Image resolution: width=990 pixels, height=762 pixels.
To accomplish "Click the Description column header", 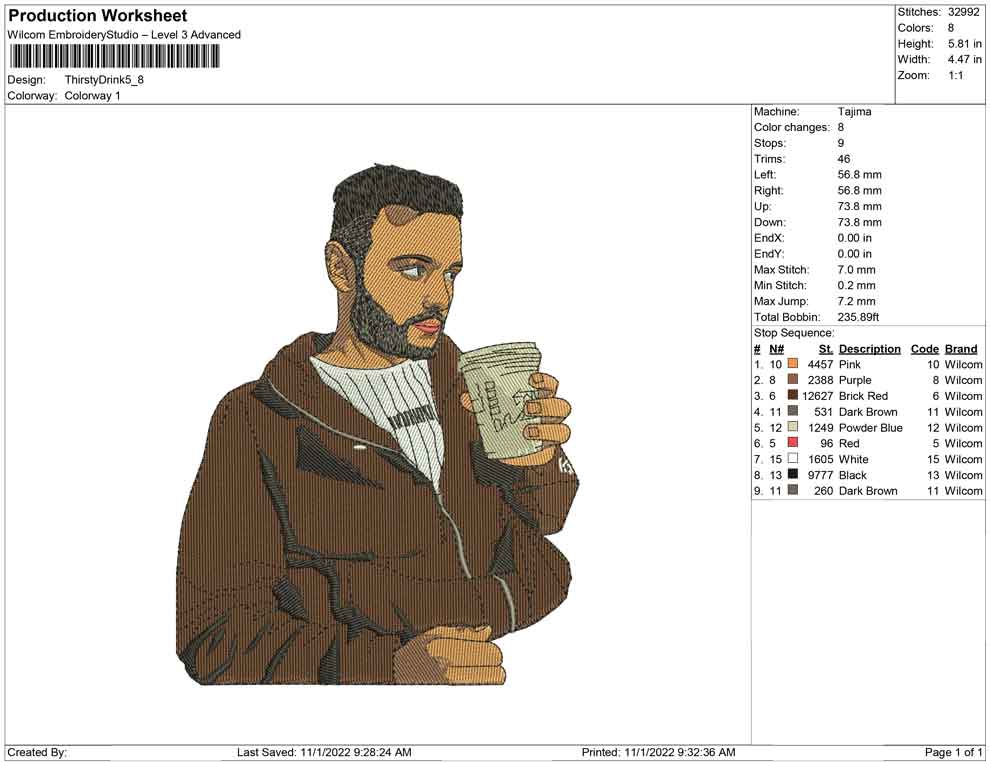I will [869, 349].
